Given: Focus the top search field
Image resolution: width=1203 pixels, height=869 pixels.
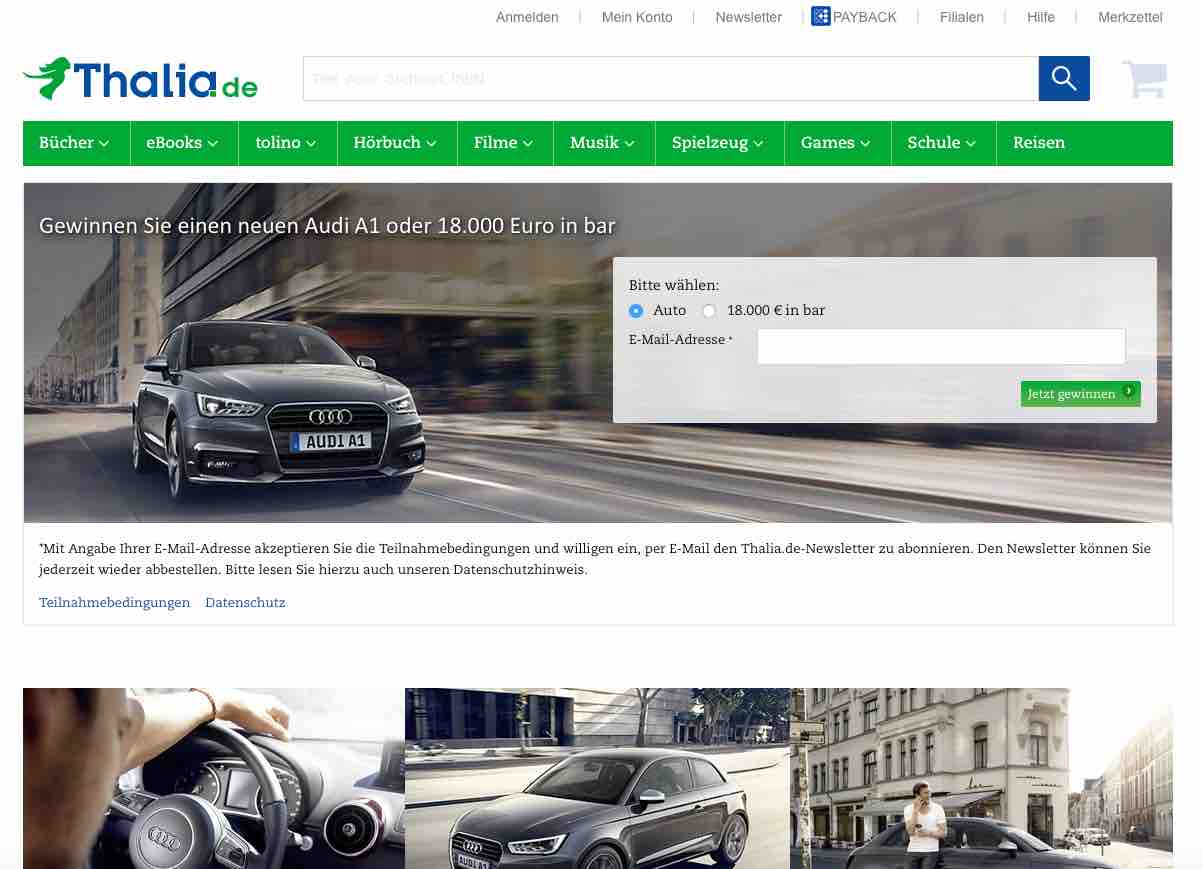Looking at the screenshot, I should 671,79.
